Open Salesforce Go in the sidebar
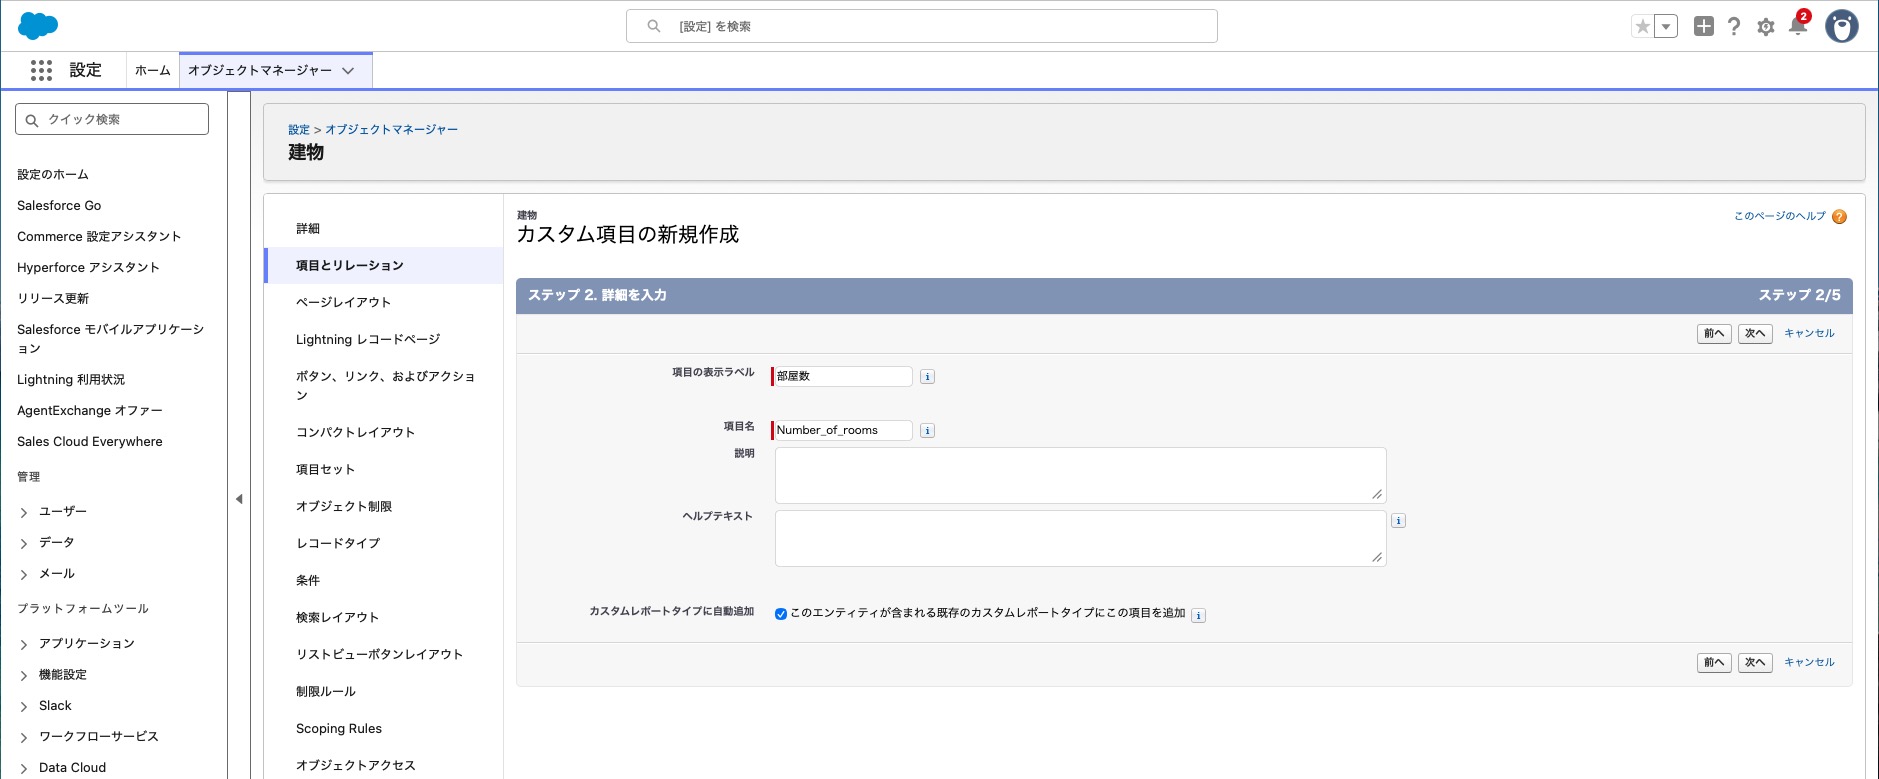The height and width of the screenshot is (779, 1879). [59, 205]
